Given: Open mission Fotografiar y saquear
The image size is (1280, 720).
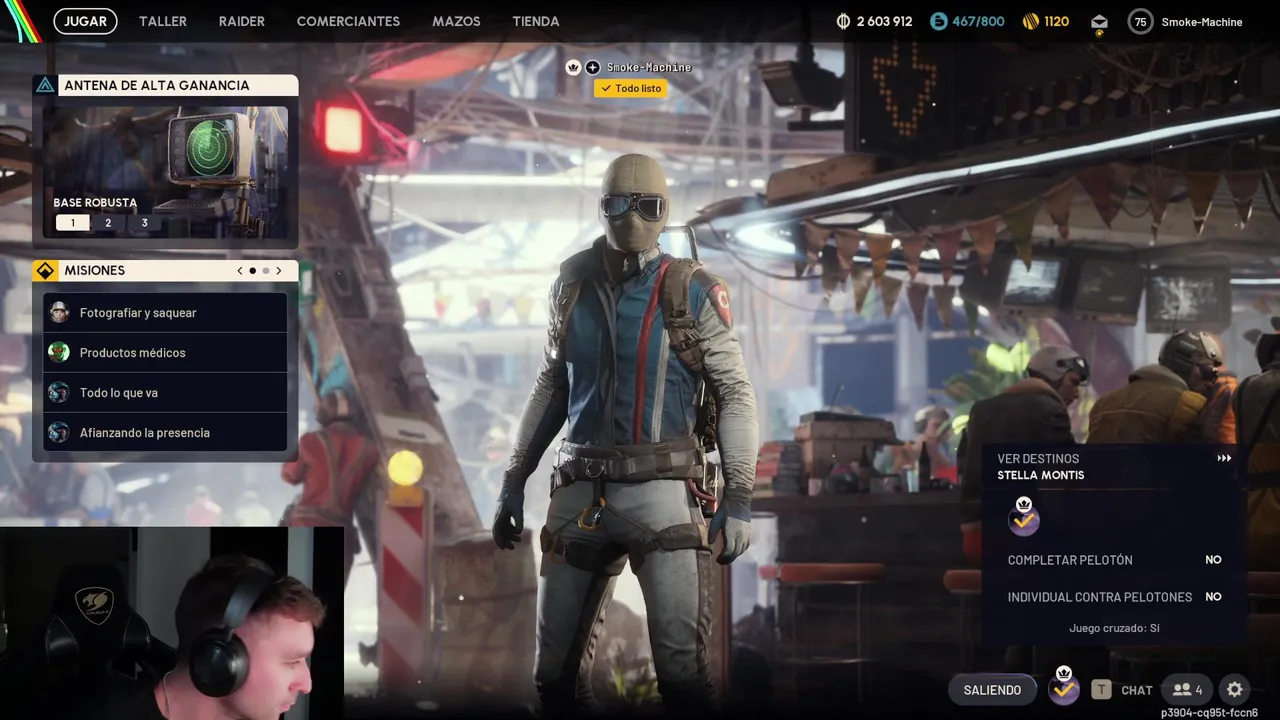Looking at the screenshot, I should click(166, 312).
